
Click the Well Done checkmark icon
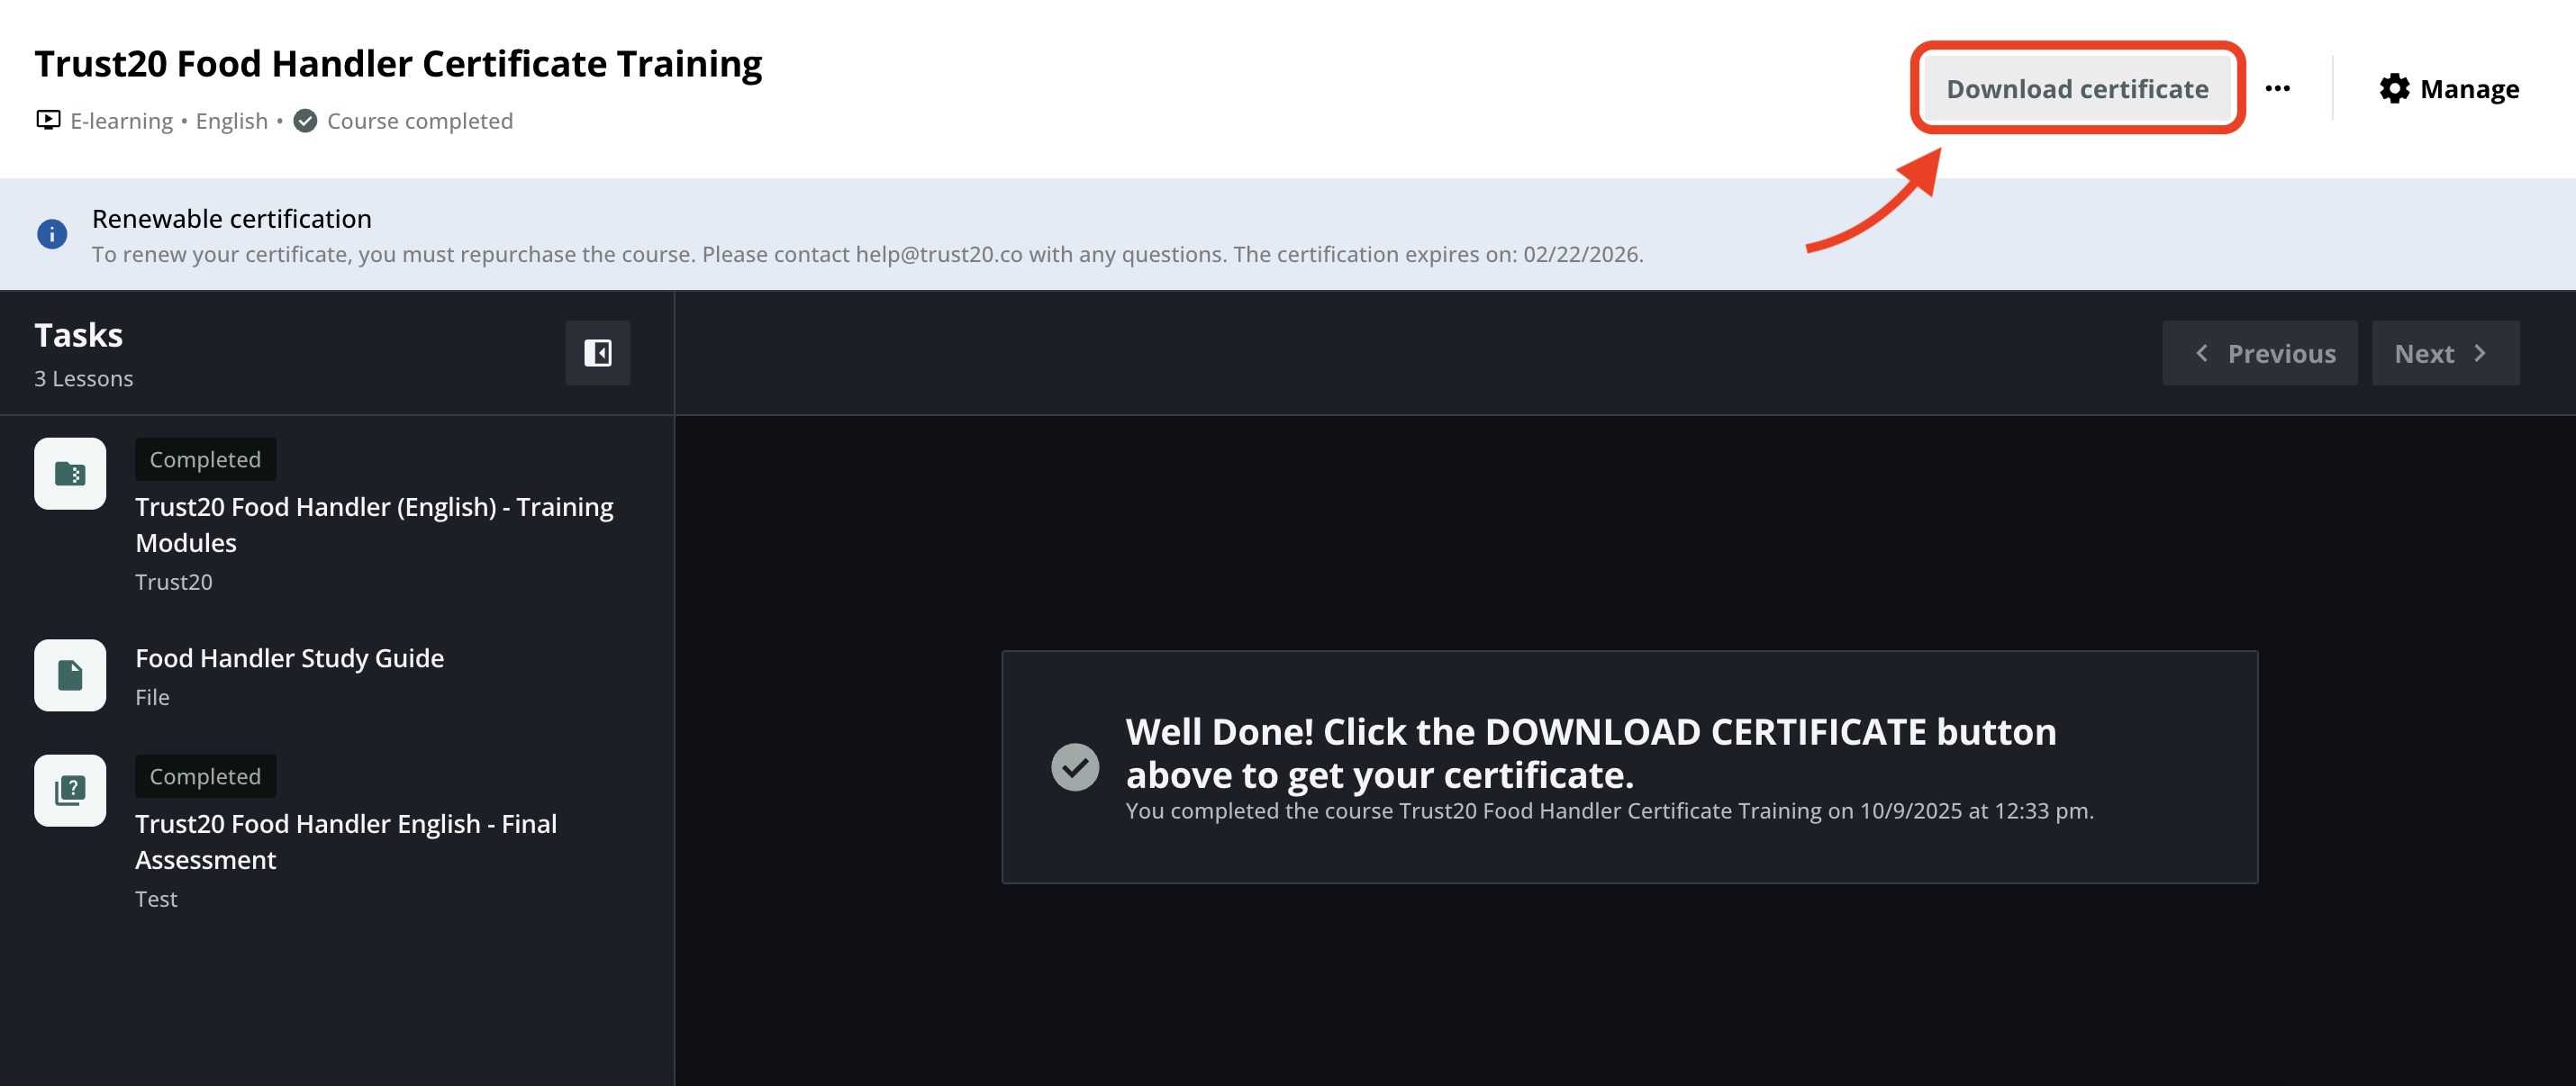coord(1074,767)
